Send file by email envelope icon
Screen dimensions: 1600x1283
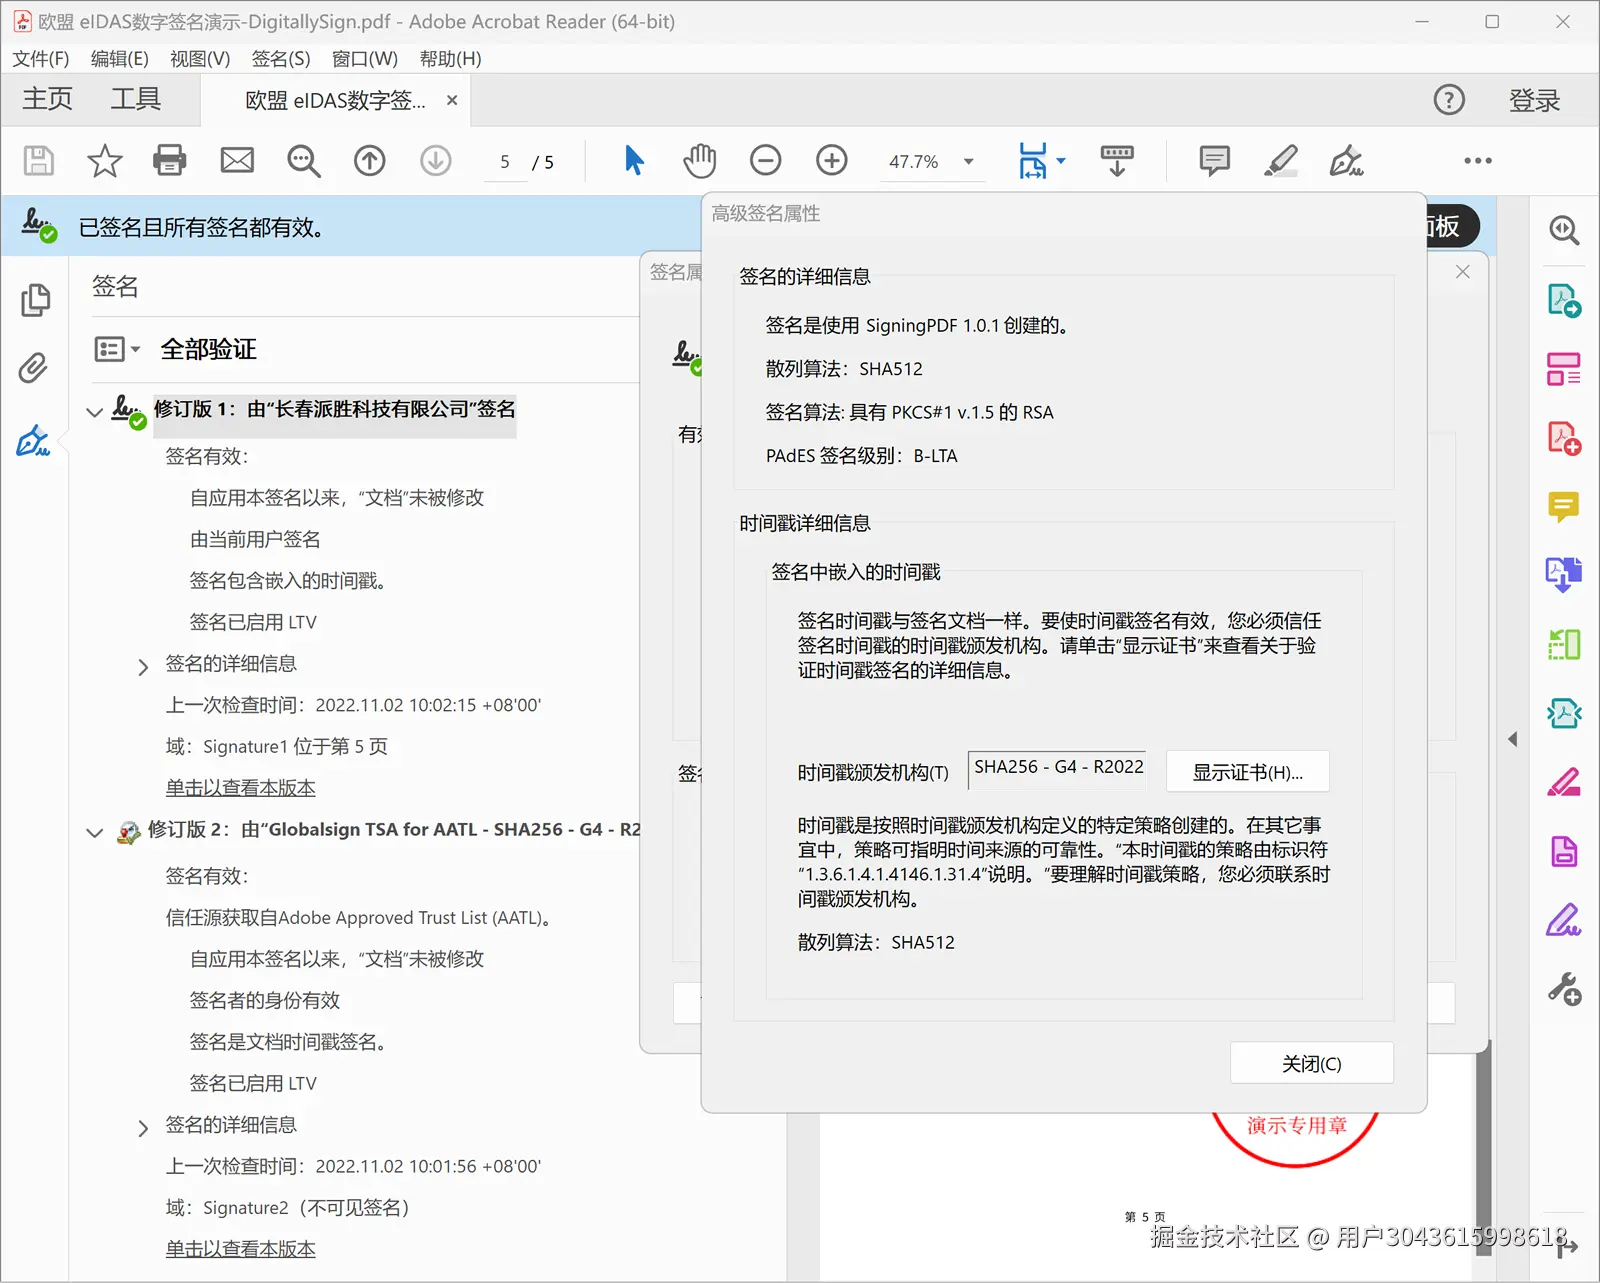[237, 160]
